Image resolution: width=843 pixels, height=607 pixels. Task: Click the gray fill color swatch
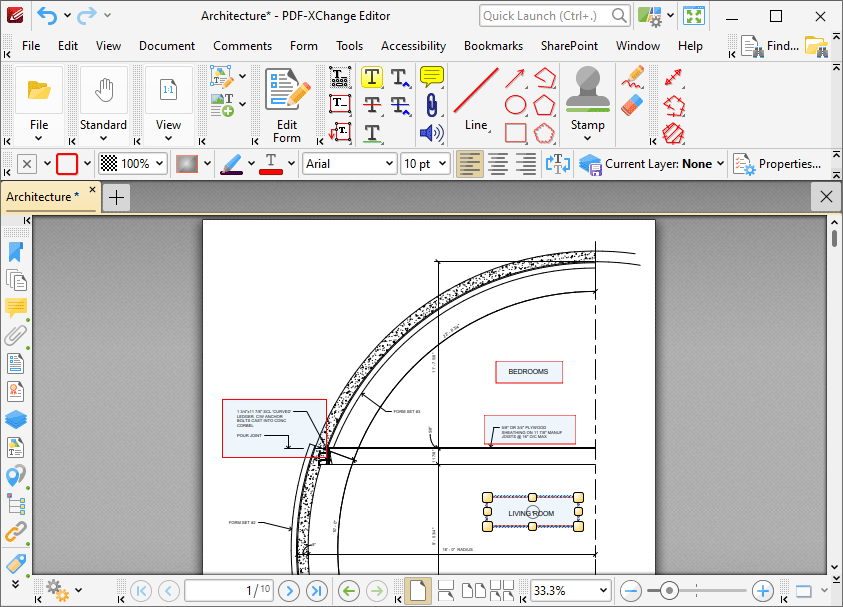[x=187, y=163]
